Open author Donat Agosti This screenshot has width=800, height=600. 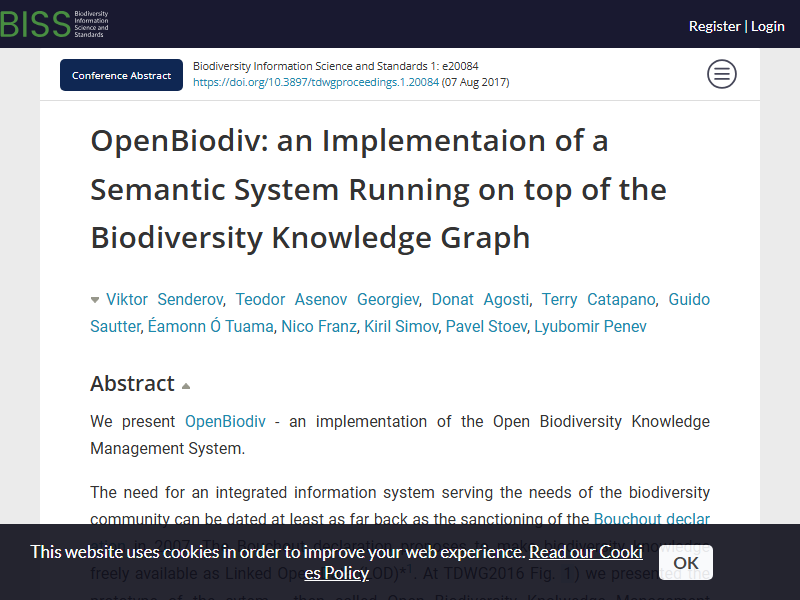click(480, 299)
